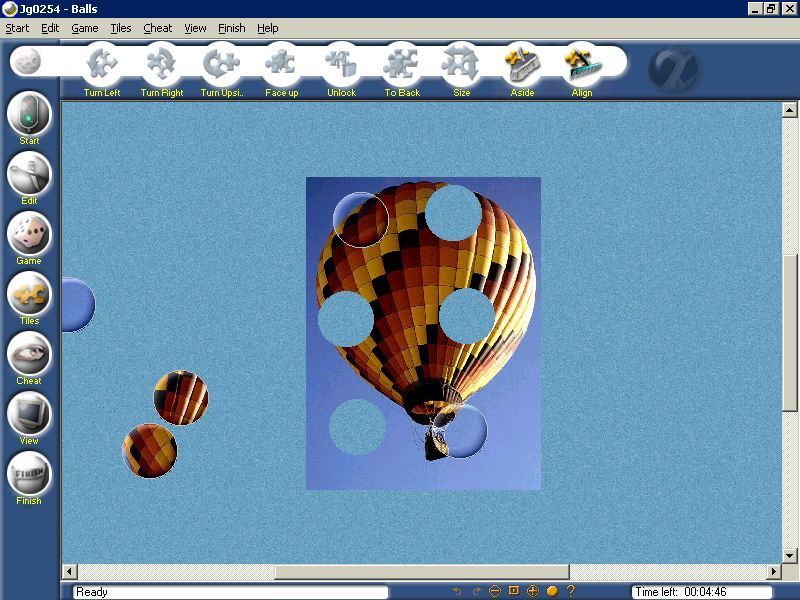Click the horizontal scrollbar thumb
Image resolution: width=800 pixels, height=600 pixels.
click(422, 571)
